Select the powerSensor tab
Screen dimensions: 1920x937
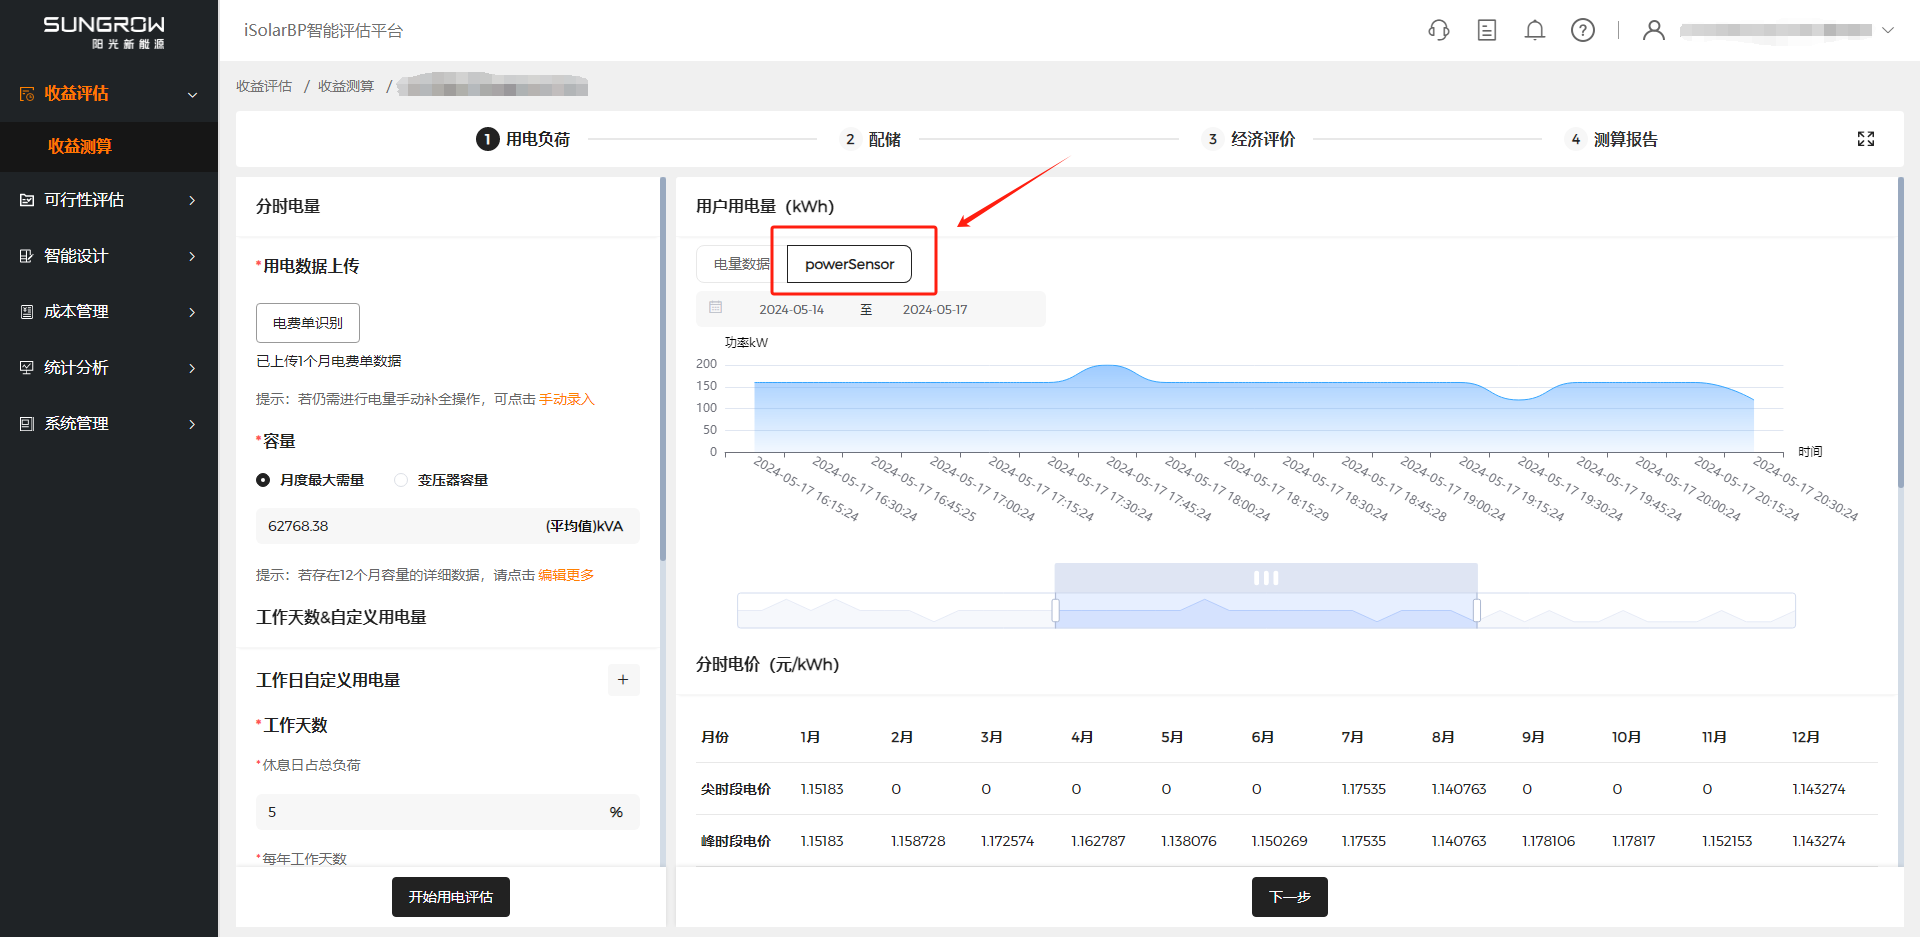click(849, 264)
